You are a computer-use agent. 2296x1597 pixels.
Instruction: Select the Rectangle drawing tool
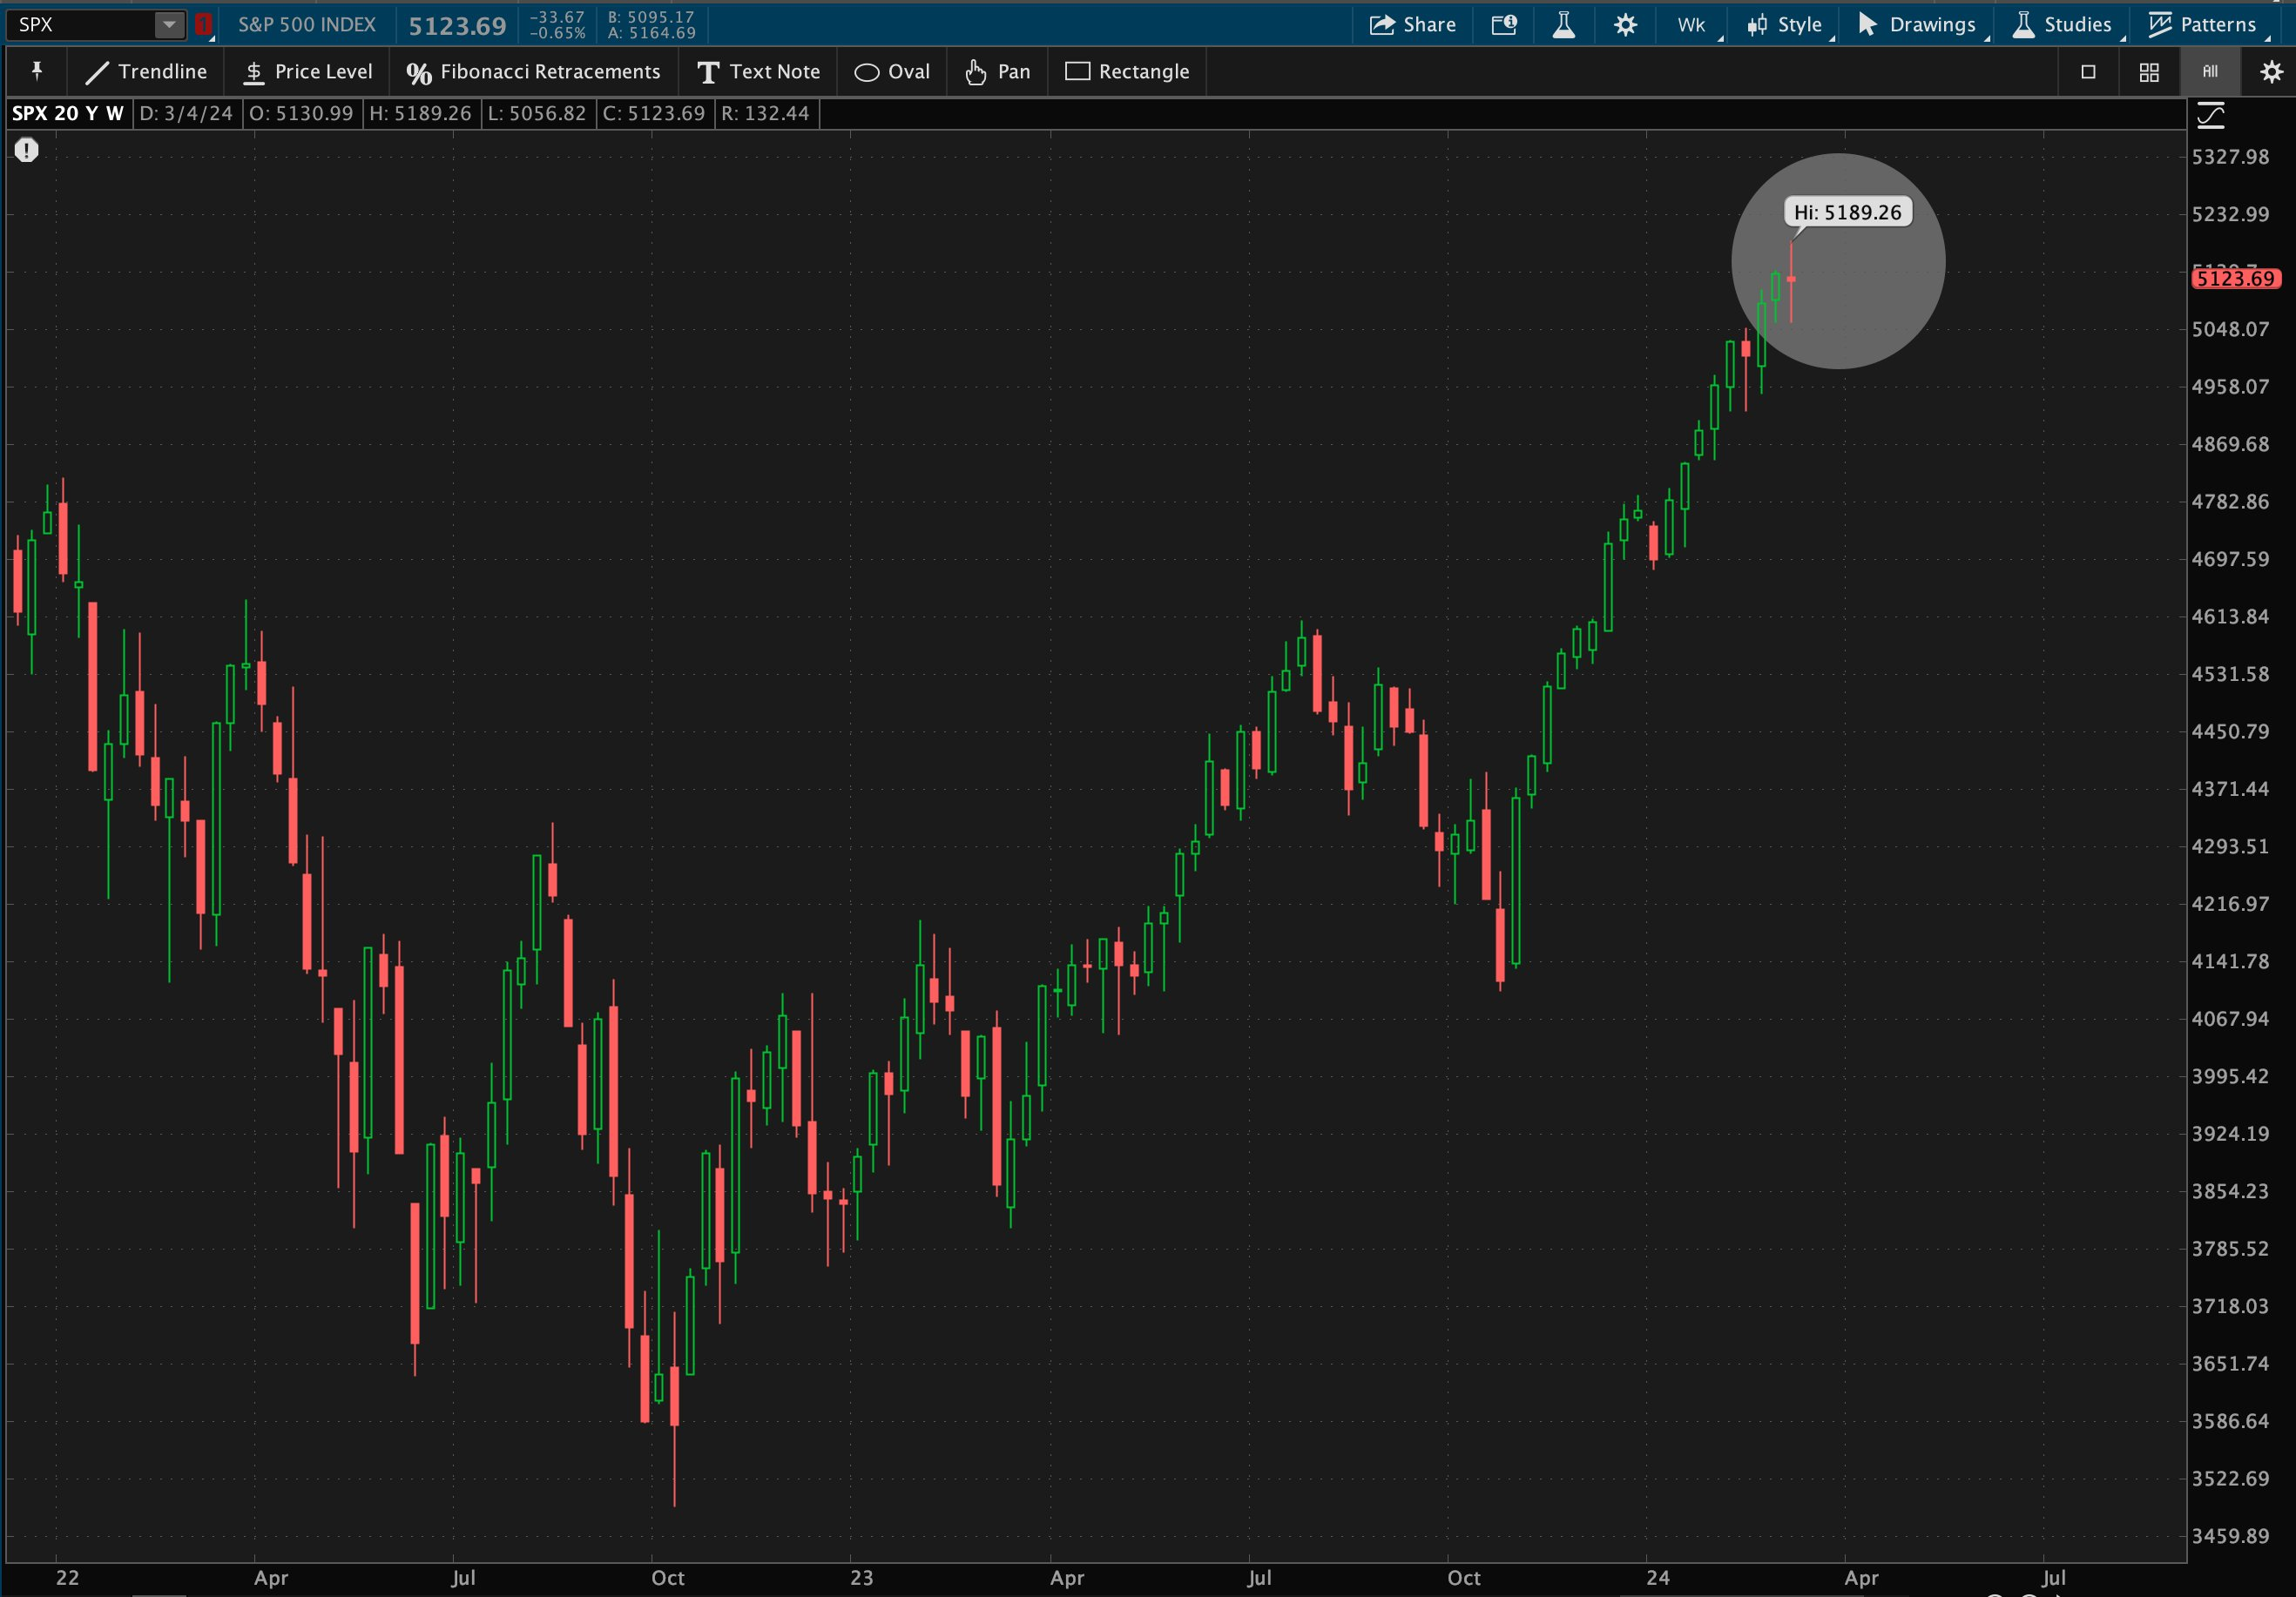1127,72
